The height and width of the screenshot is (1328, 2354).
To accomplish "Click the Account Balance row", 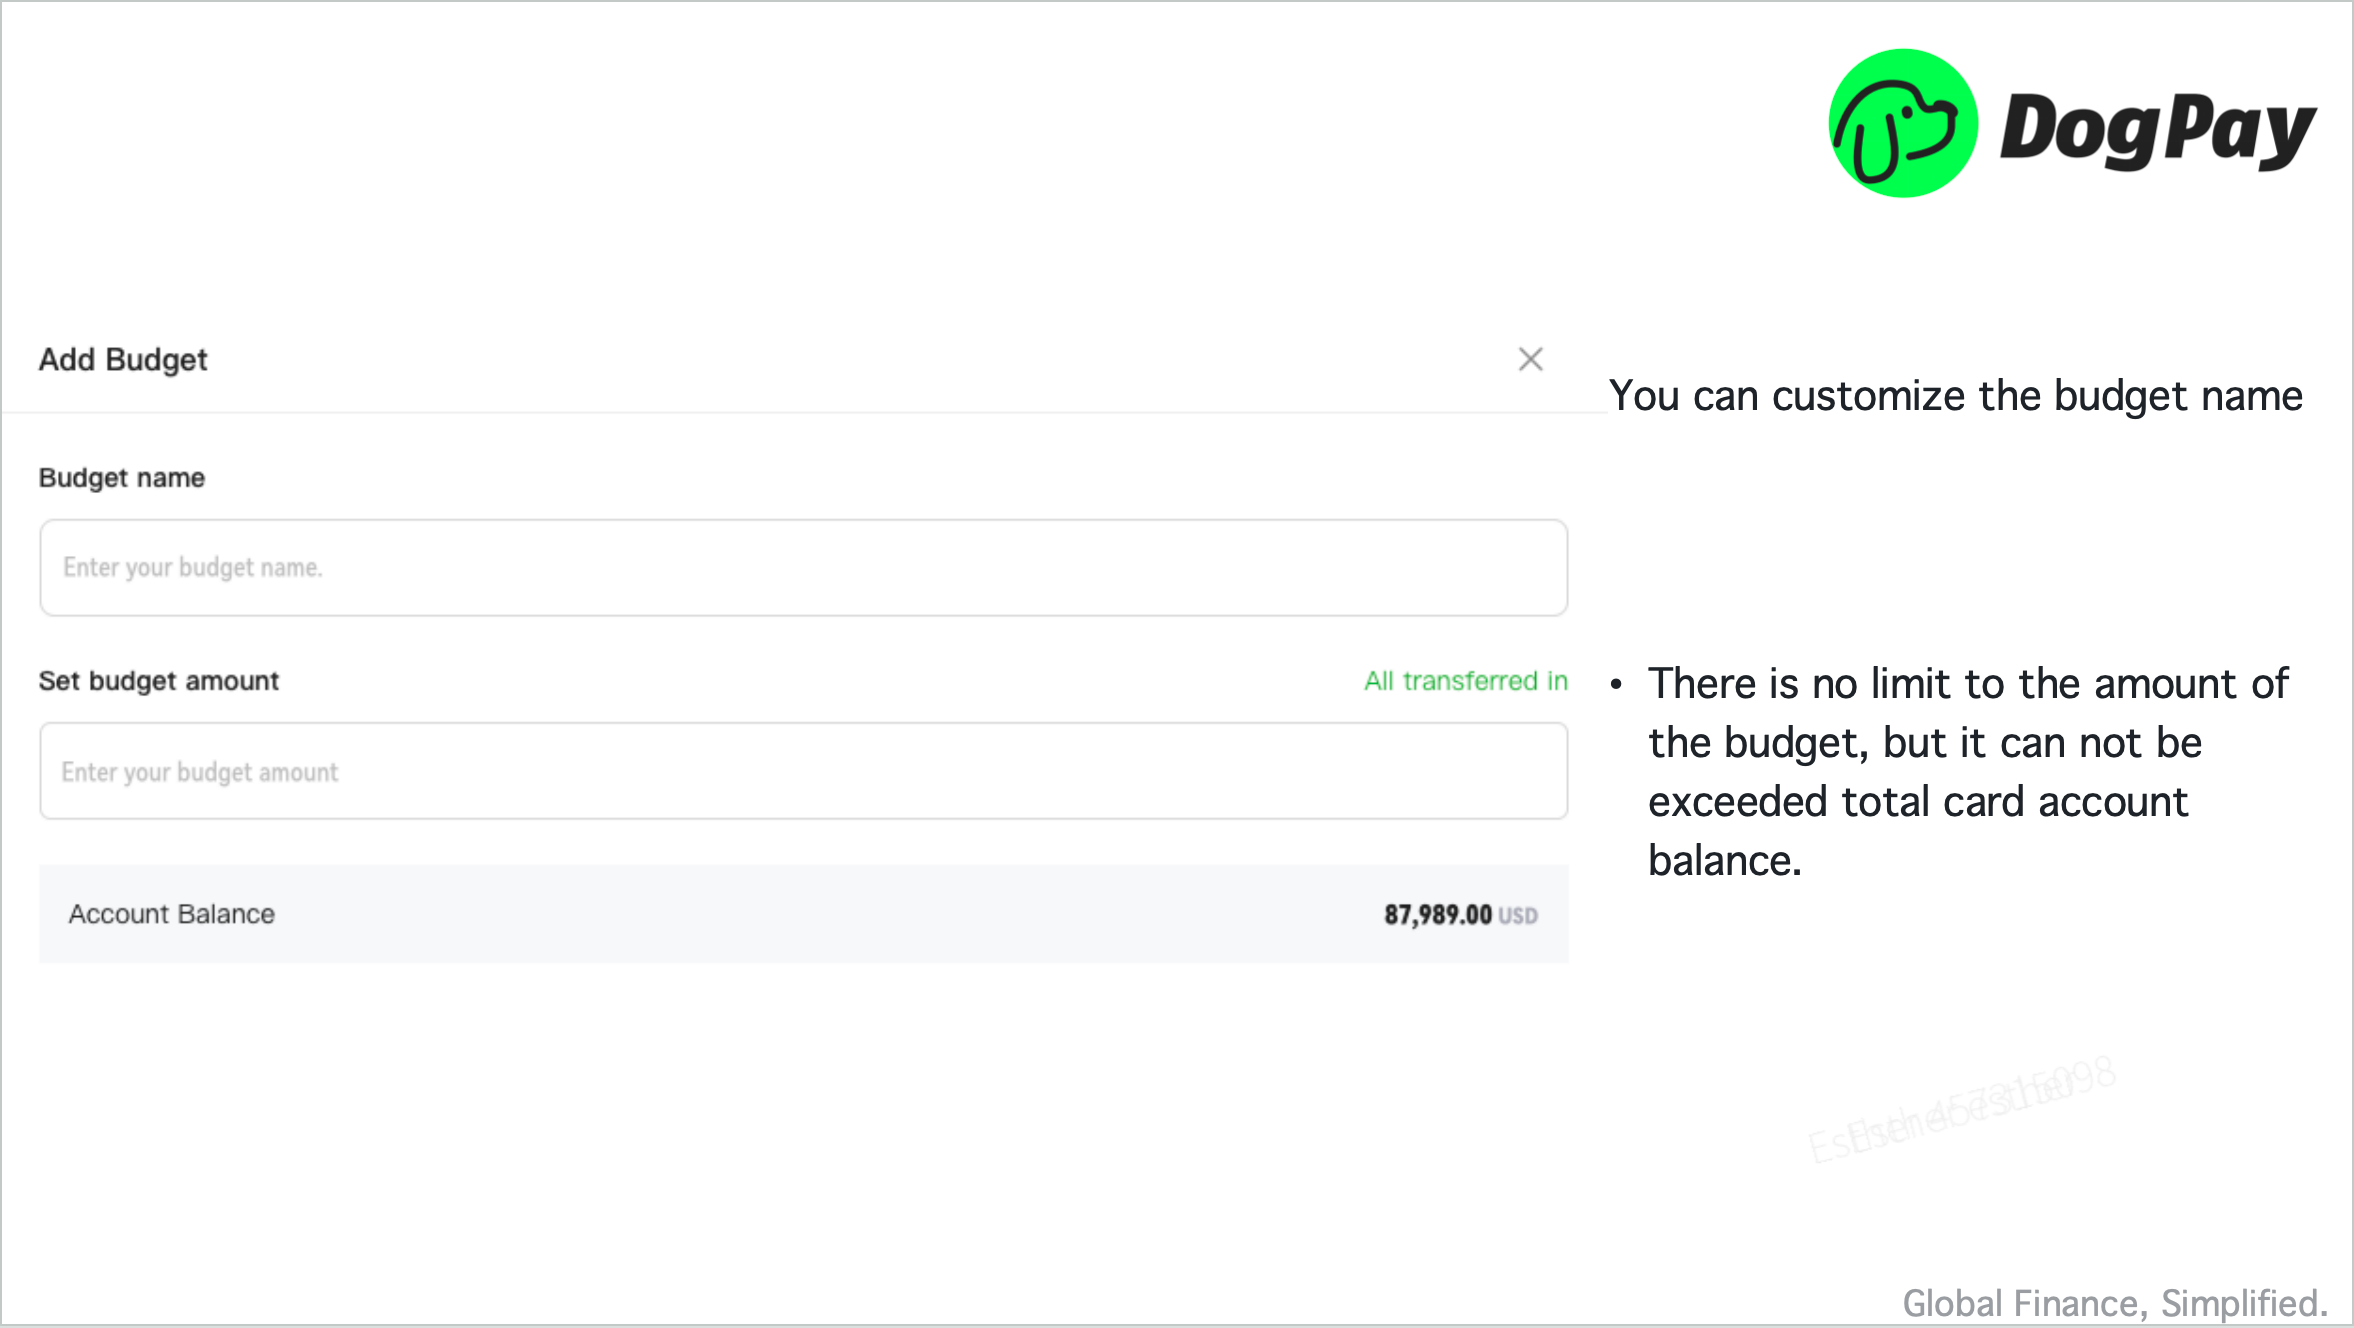I will point(803,914).
